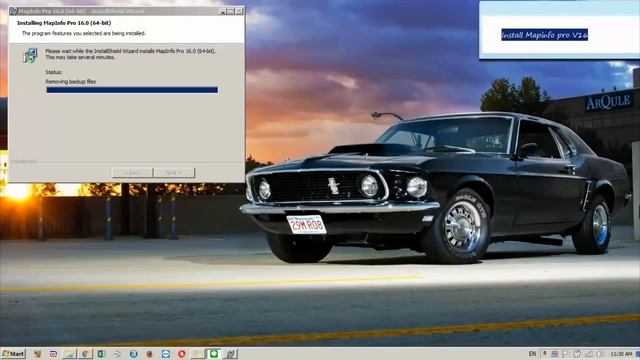Open the red round icon in taskbar
This screenshot has width=640, height=360.
tap(182, 354)
